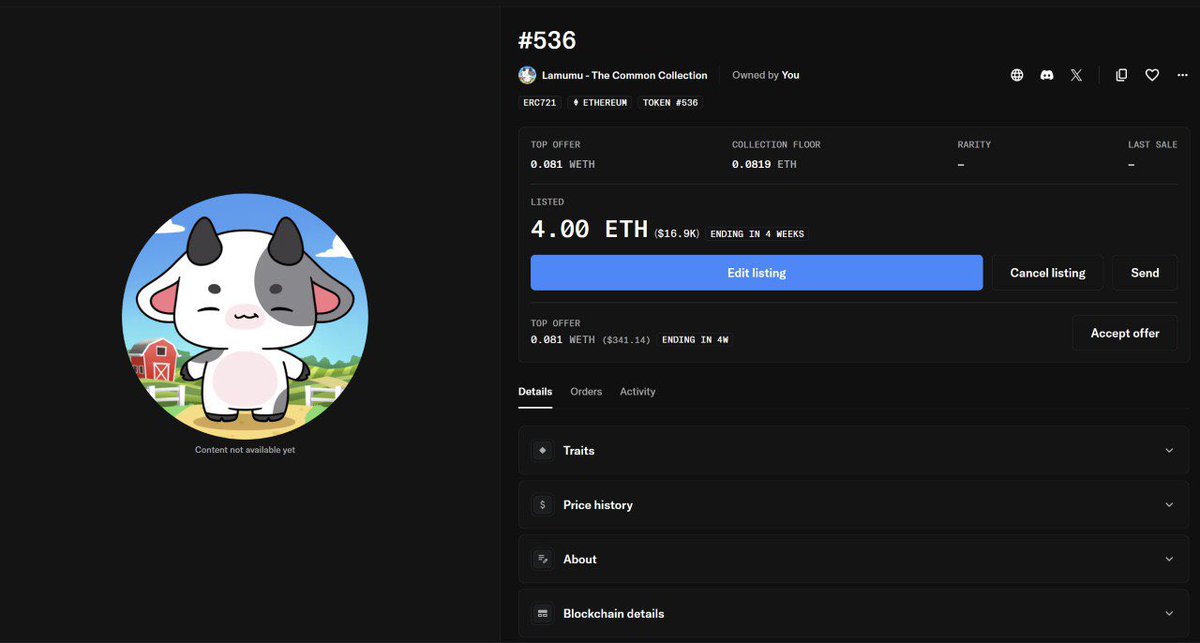Click the Price history section label
The height and width of the screenshot is (643, 1200).
(x=598, y=505)
